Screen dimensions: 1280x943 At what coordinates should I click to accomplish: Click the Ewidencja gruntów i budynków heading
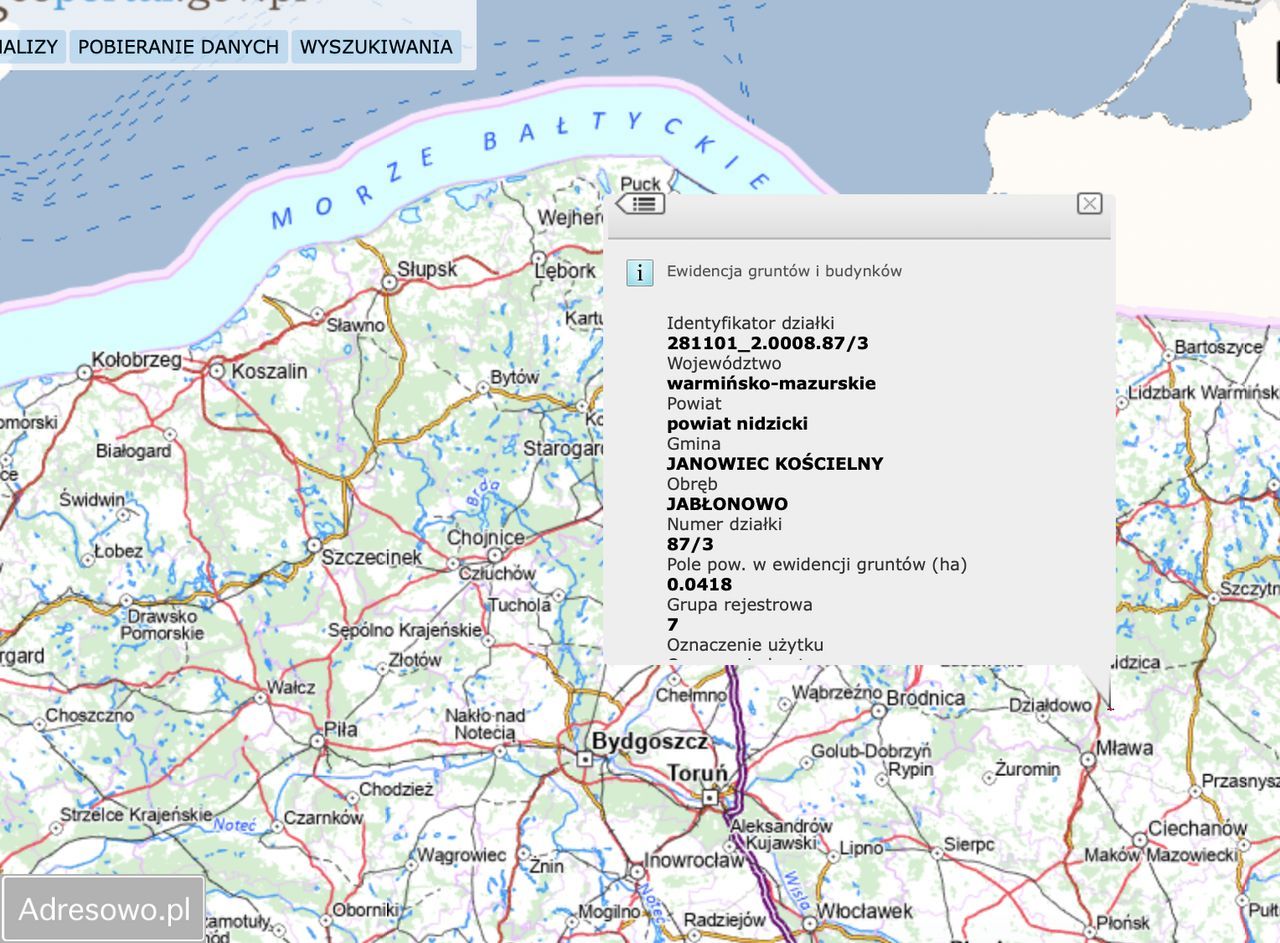coord(784,271)
